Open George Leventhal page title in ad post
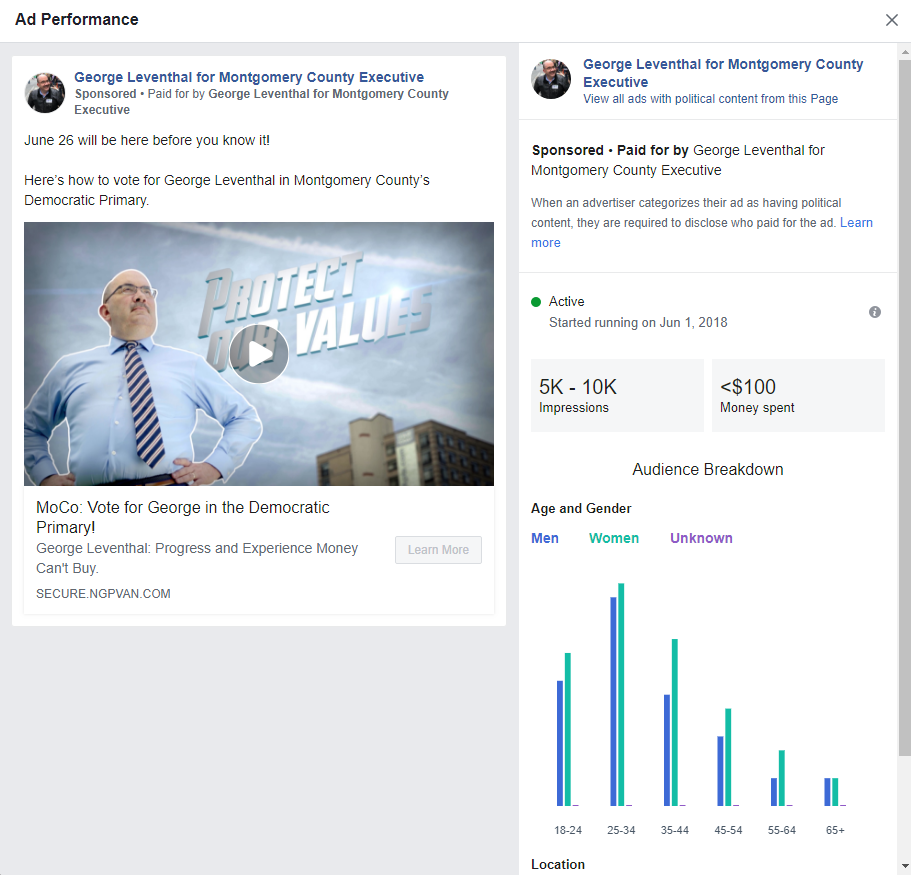Screen dimensions: 911x875 click(x=249, y=77)
